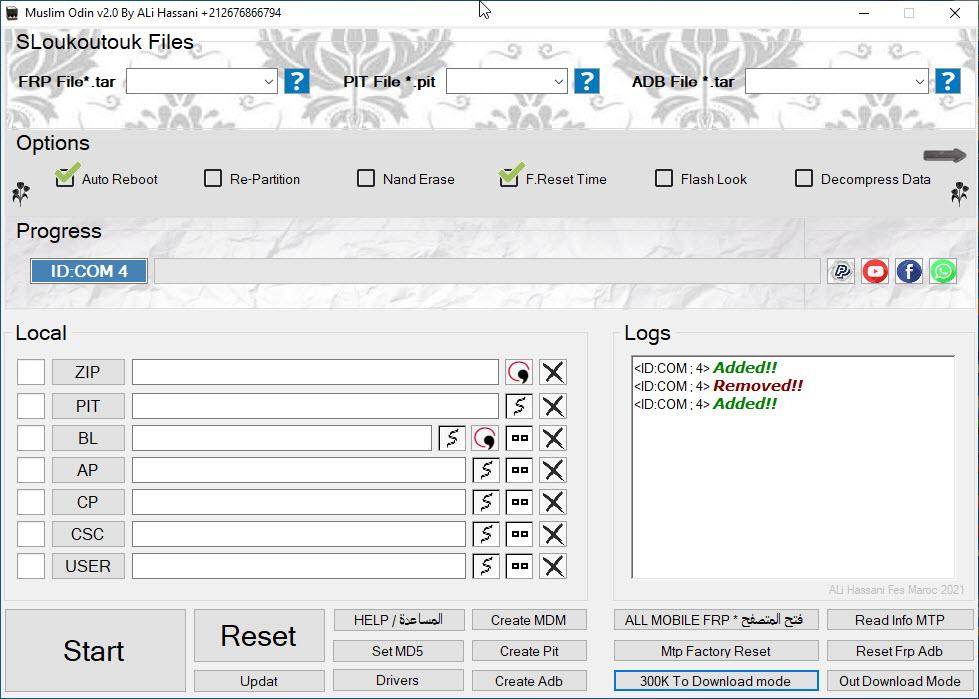Screen dimensions: 979x699
Task: Click the squiggle icon in CSC row
Action: coord(486,534)
